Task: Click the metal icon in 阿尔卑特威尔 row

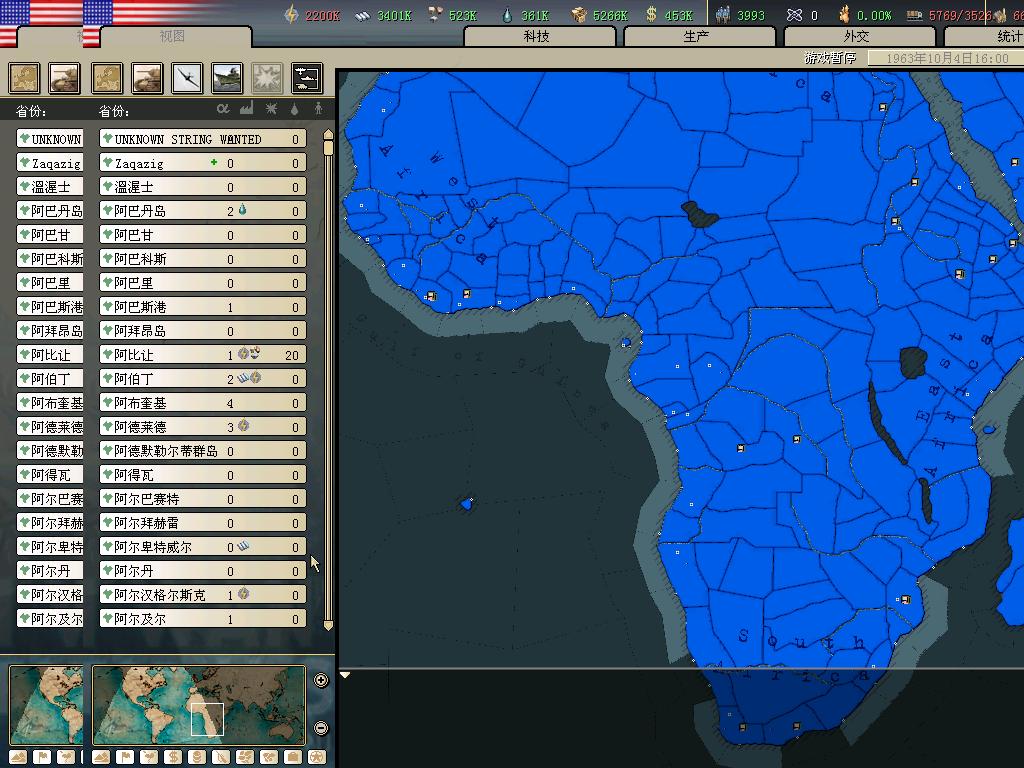Action: [x=243, y=545]
